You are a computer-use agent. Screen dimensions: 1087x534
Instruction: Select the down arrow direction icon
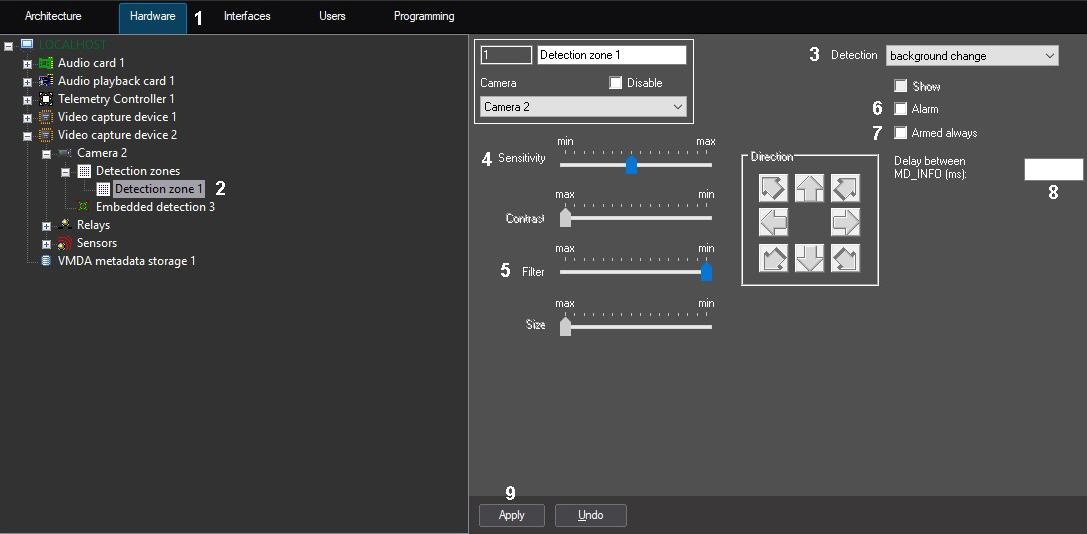pos(809,258)
